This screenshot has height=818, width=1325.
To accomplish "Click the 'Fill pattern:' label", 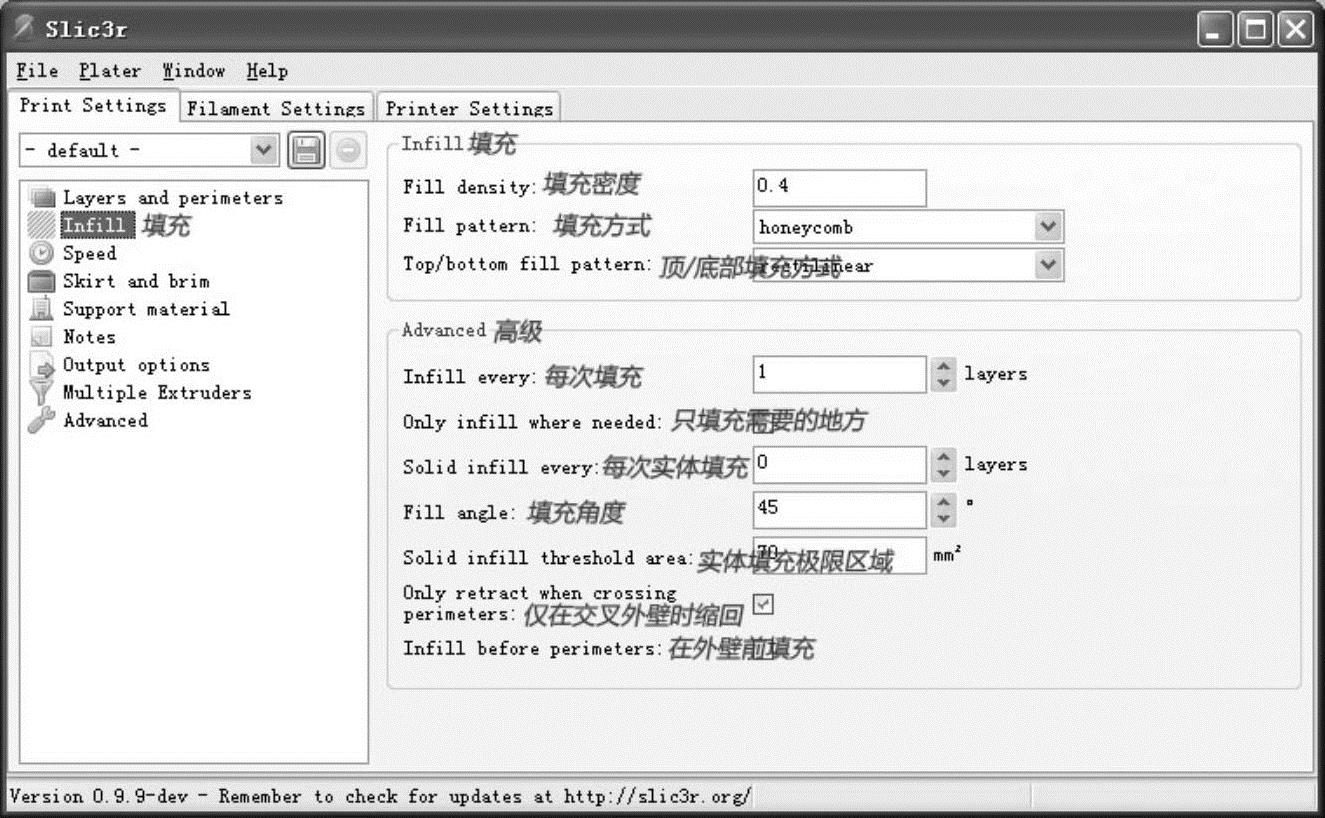I will pos(470,226).
